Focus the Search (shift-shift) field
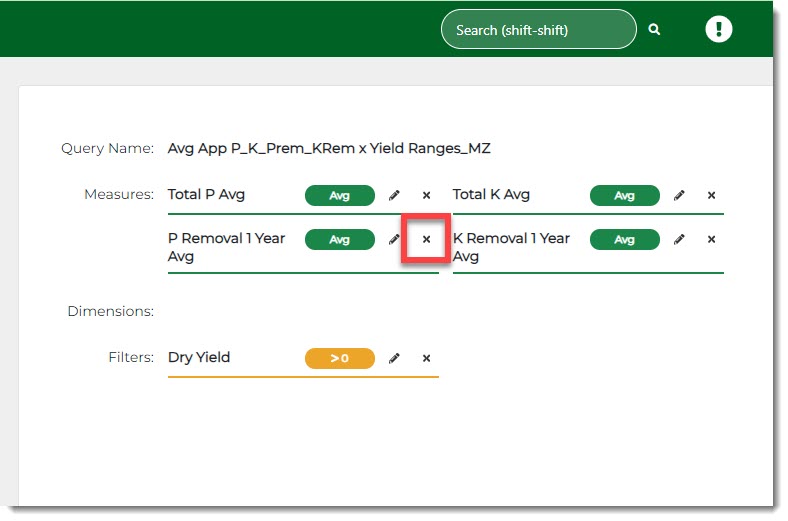Image resolution: width=788 pixels, height=521 pixels. (538, 30)
